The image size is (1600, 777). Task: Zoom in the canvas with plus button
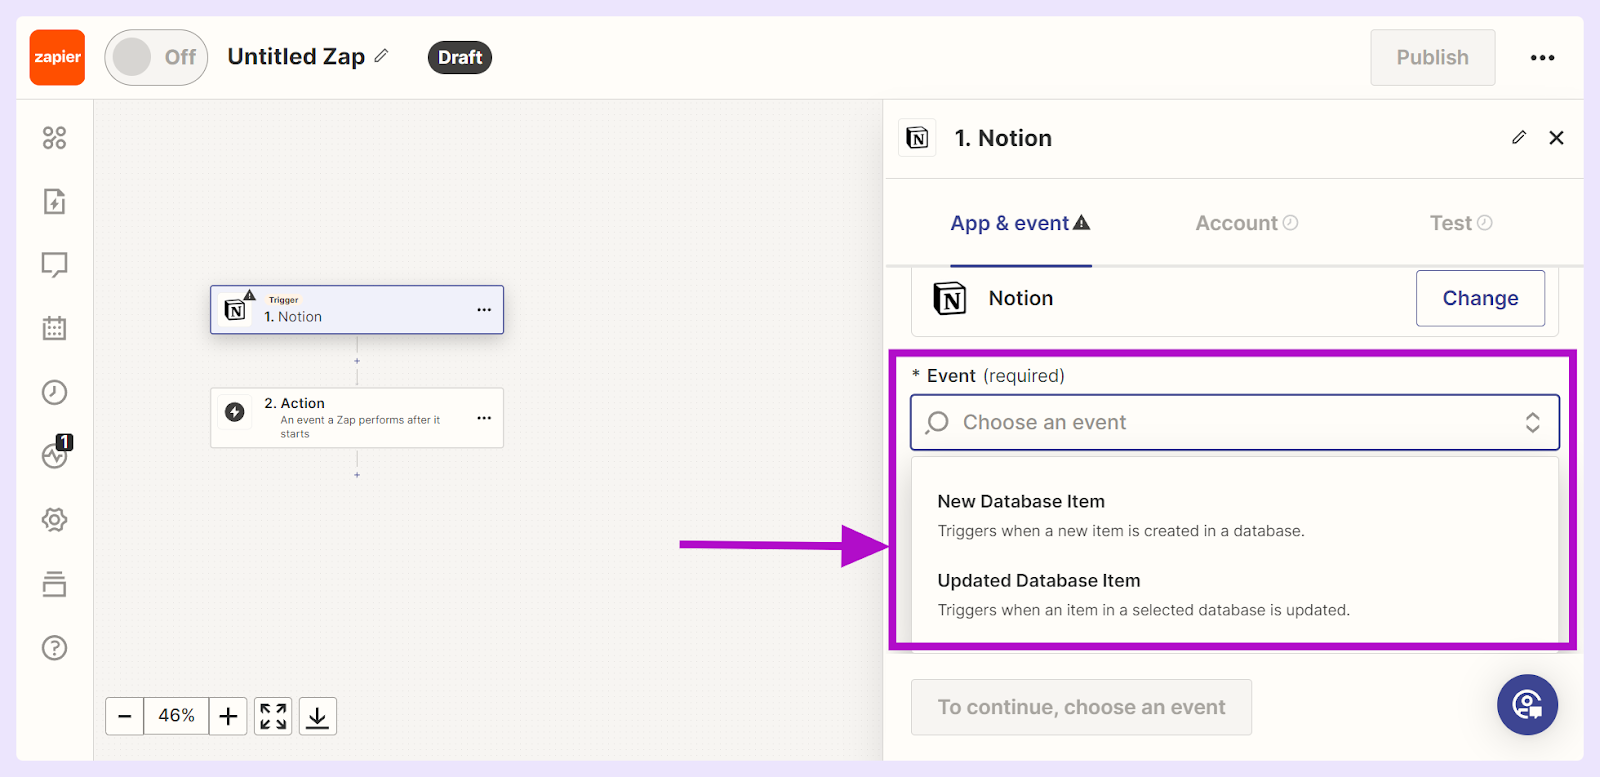[x=228, y=716]
